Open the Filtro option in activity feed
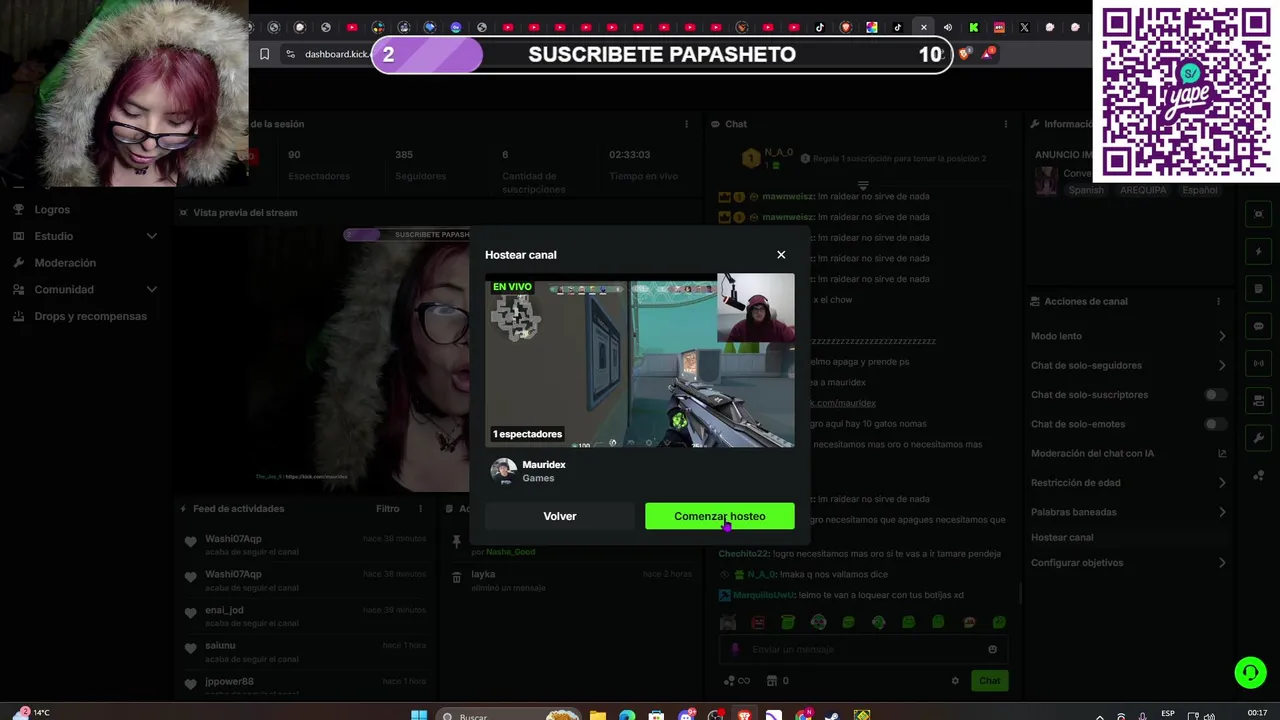 click(x=387, y=509)
